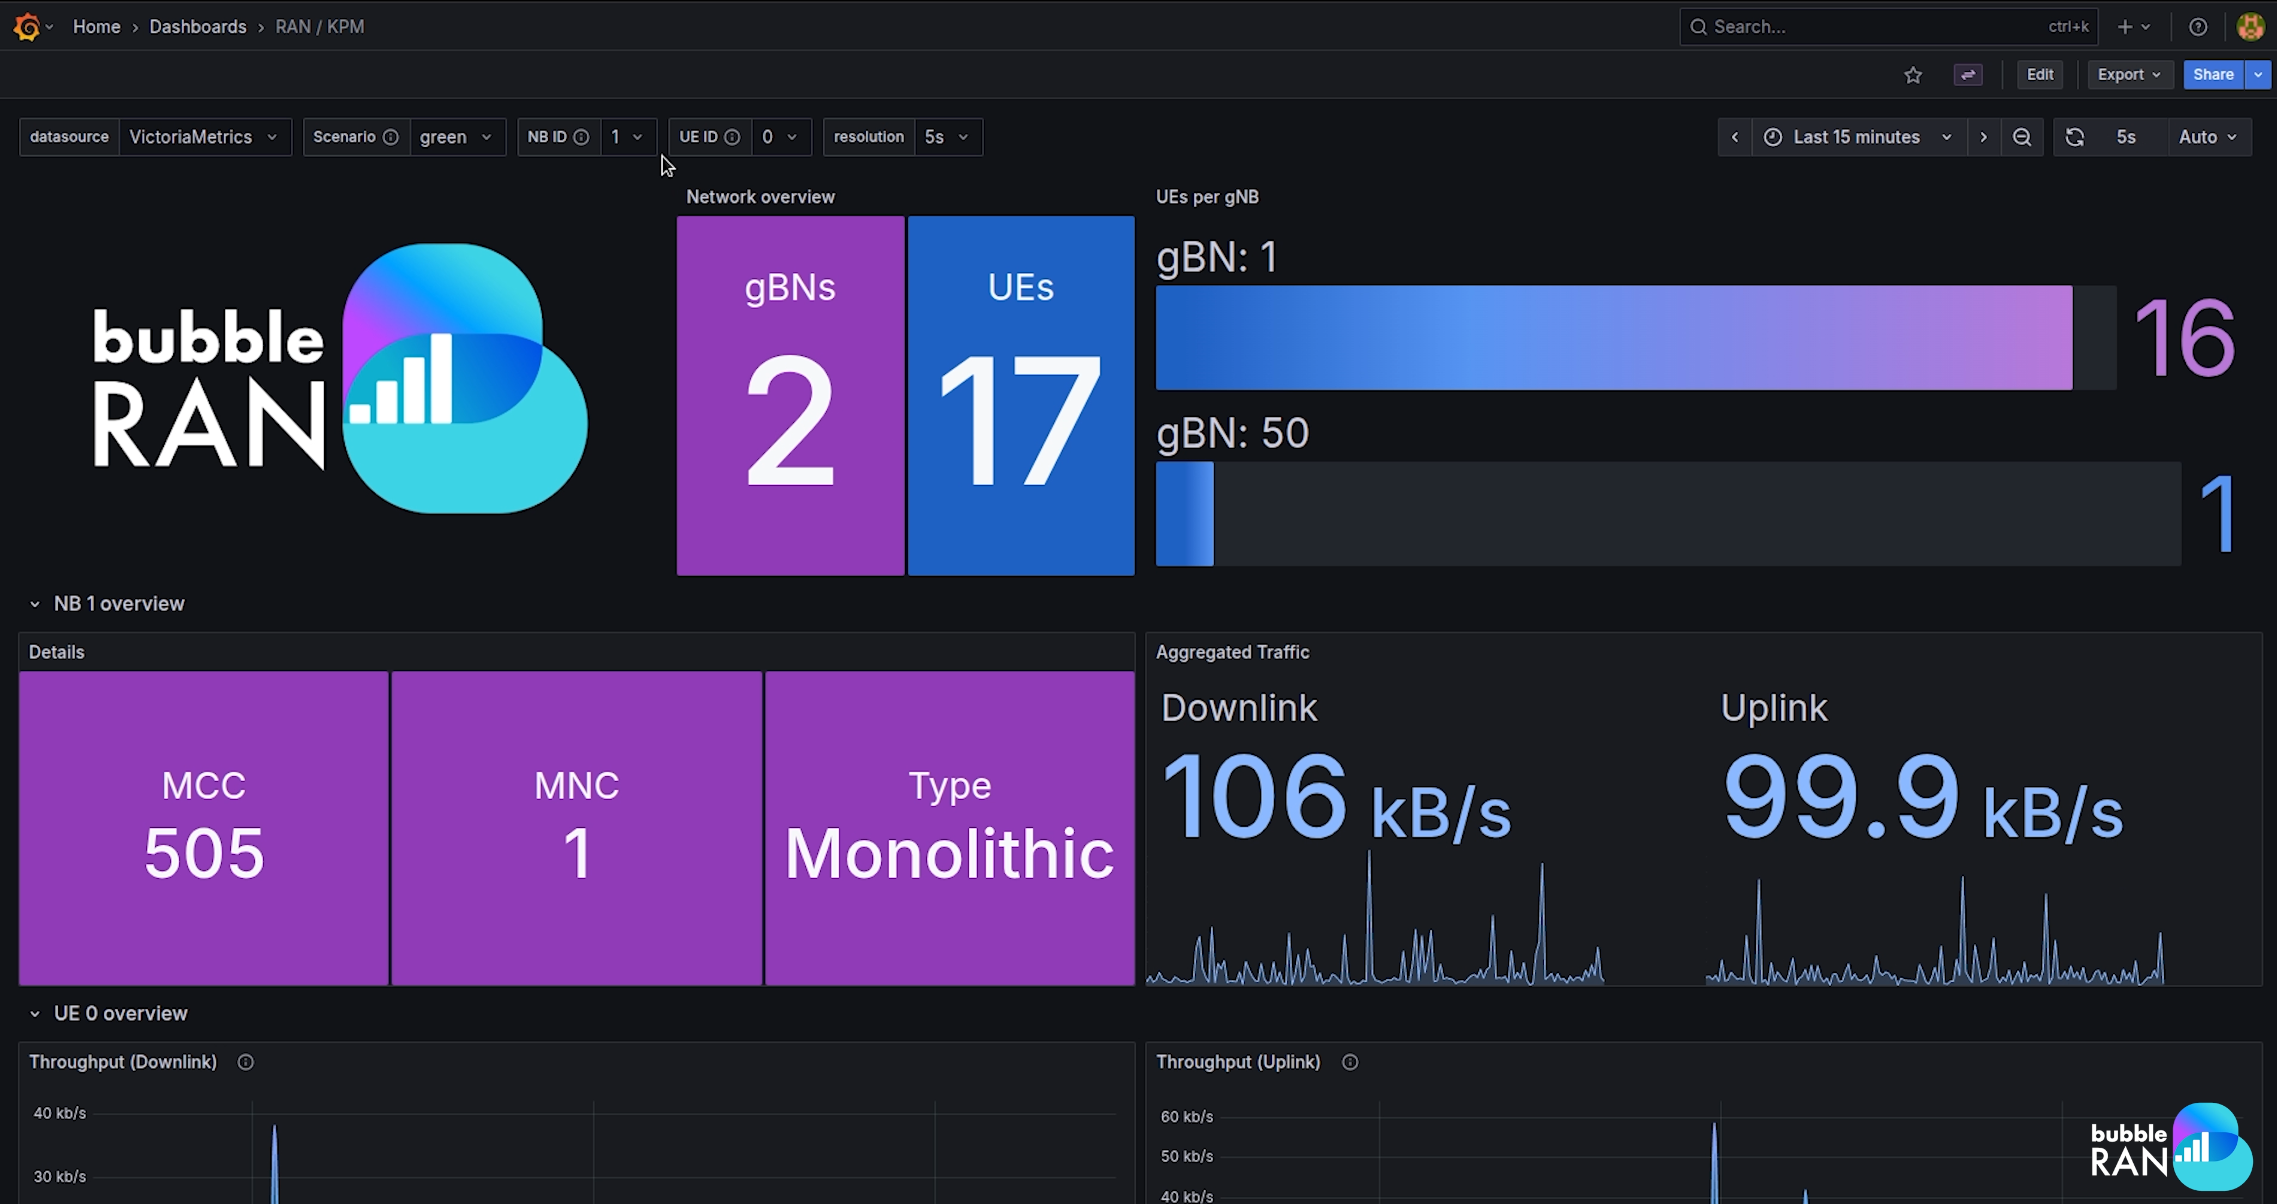This screenshot has height=1204, width=2277.
Task: Go to Dashboards breadcrumb
Action: 198,27
